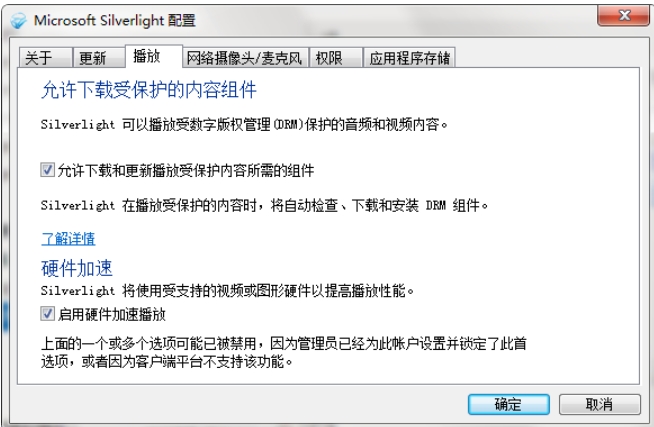
Task: Click the Silverlight logo icon in title bar
Action: (18, 20)
